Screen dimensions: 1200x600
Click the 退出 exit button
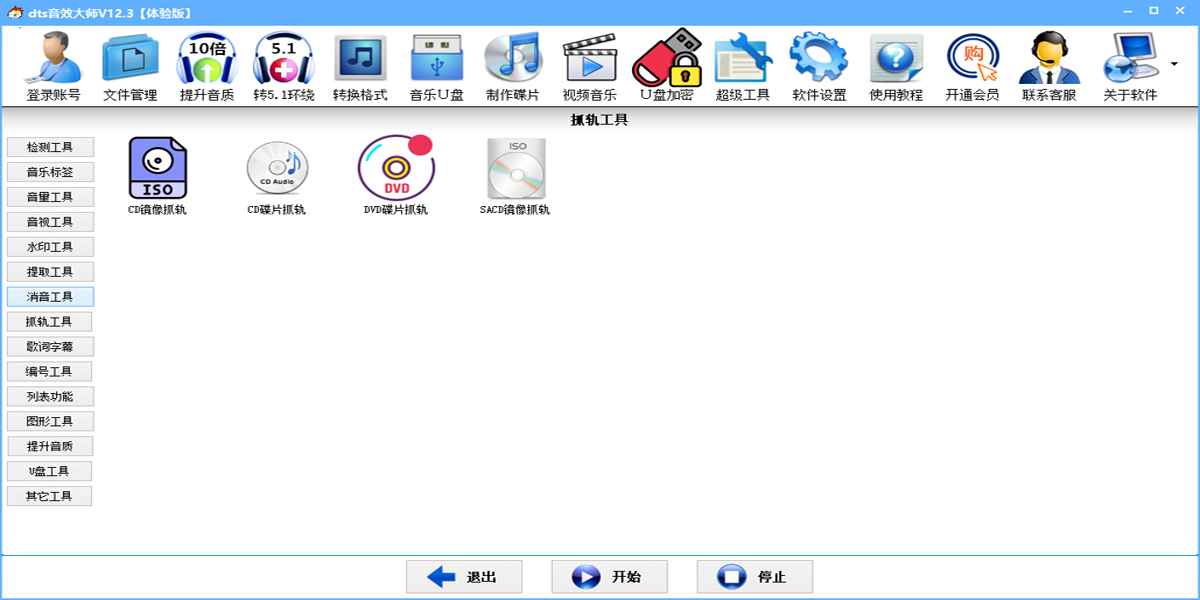pos(463,576)
